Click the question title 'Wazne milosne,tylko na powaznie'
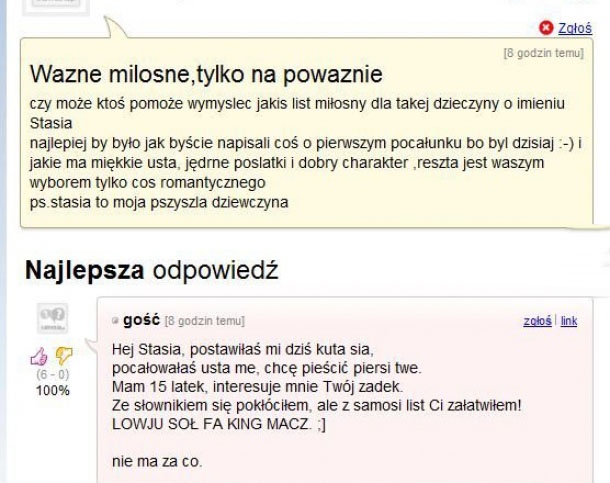 (206, 74)
